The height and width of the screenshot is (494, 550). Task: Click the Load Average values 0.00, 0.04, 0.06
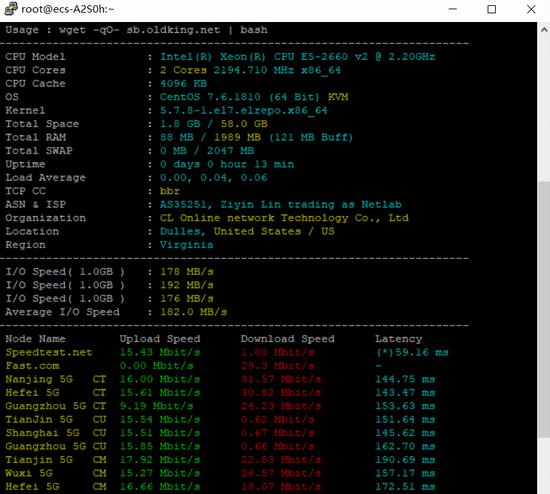click(214, 178)
